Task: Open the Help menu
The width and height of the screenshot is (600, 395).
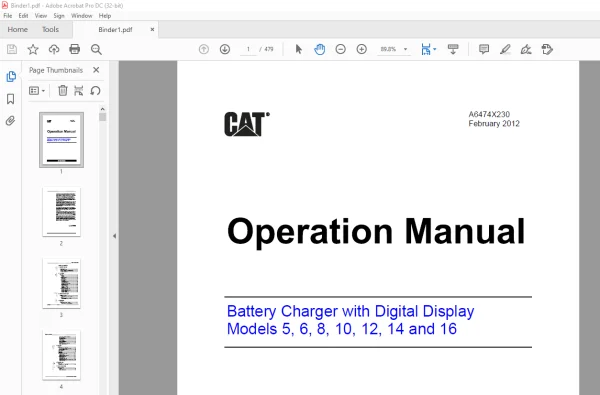Action: [x=104, y=16]
